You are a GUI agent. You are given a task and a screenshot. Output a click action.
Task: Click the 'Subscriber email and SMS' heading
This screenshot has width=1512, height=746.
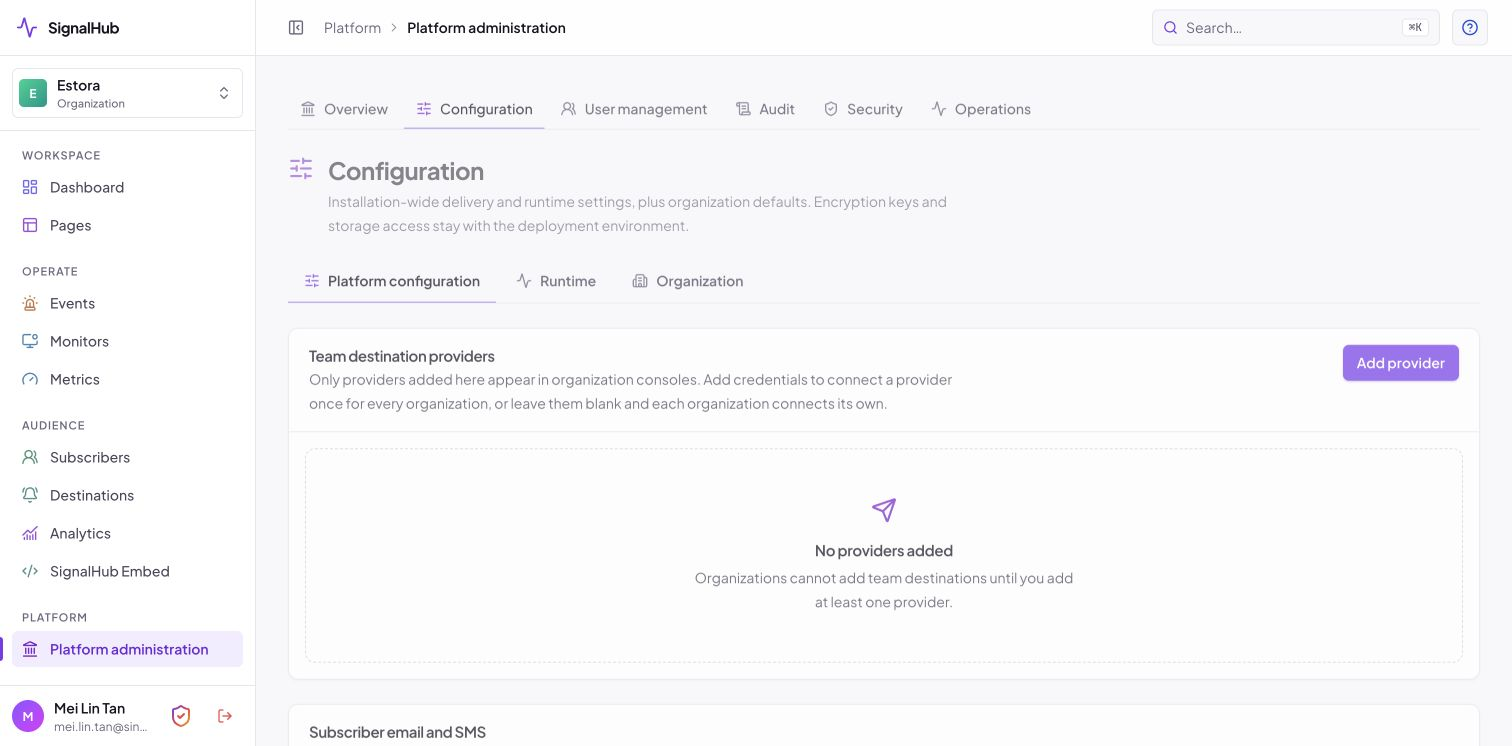(x=397, y=732)
